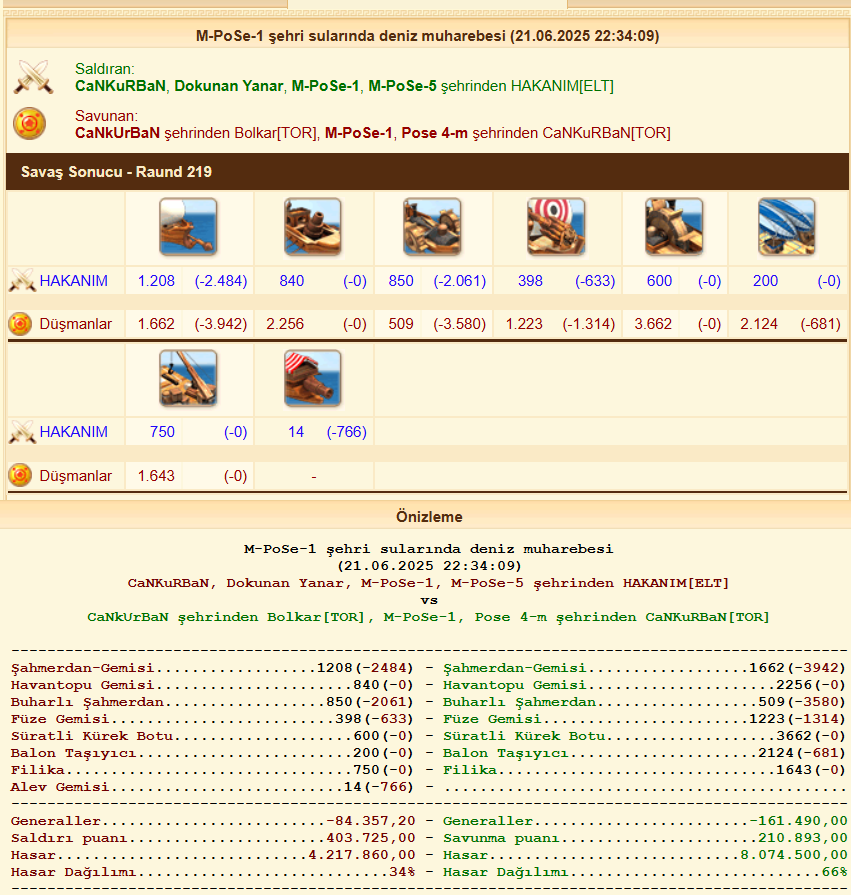The height and width of the screenshot is (895, 851).
Task: Click preview Saldırı puanı value 403.725,00
Action: 371,838
